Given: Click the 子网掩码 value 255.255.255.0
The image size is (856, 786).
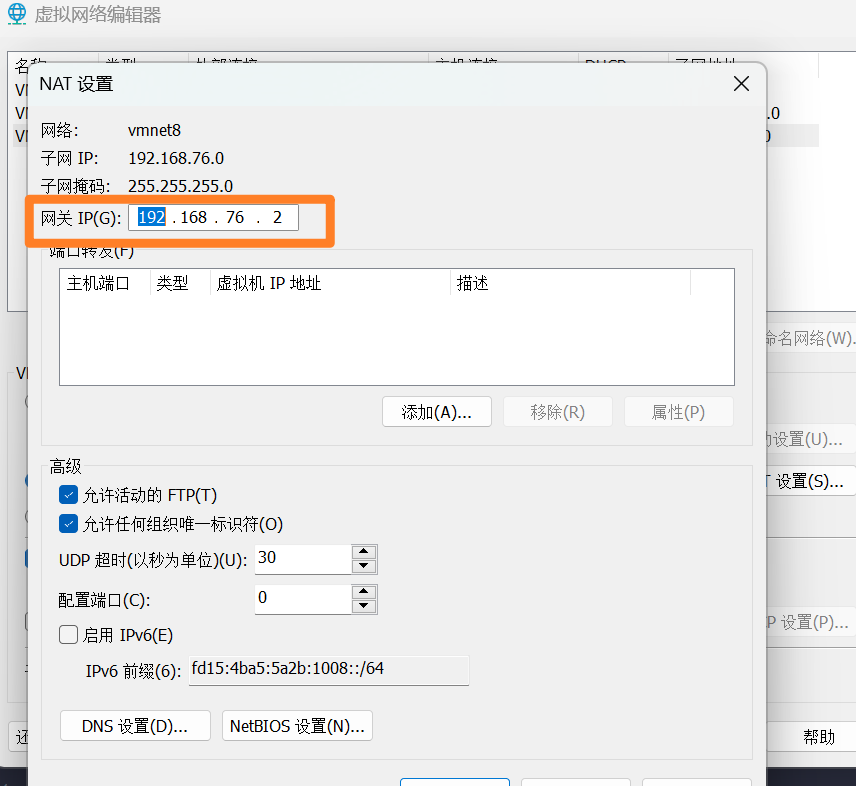Looking at the screenshot, I should (x=180, y=186).
